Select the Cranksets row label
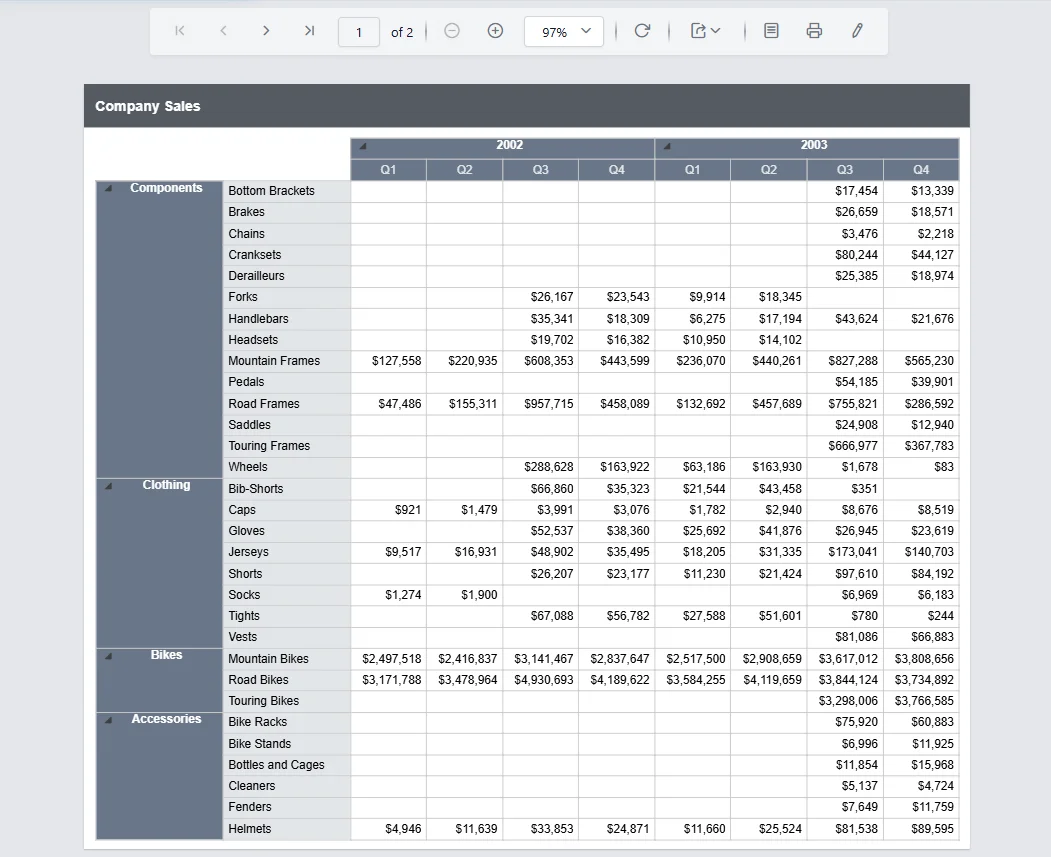 [x=255, y=255]
